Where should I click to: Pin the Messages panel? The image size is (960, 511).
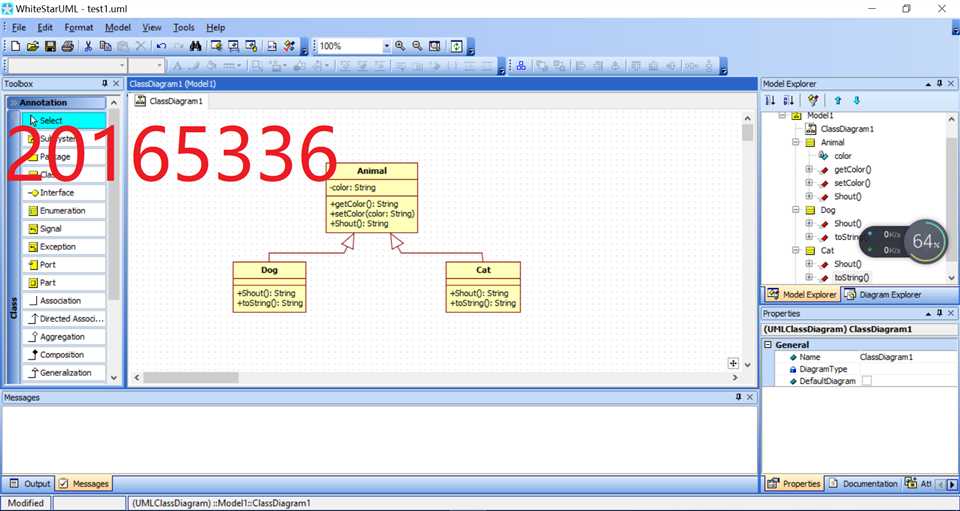[738, 397]
